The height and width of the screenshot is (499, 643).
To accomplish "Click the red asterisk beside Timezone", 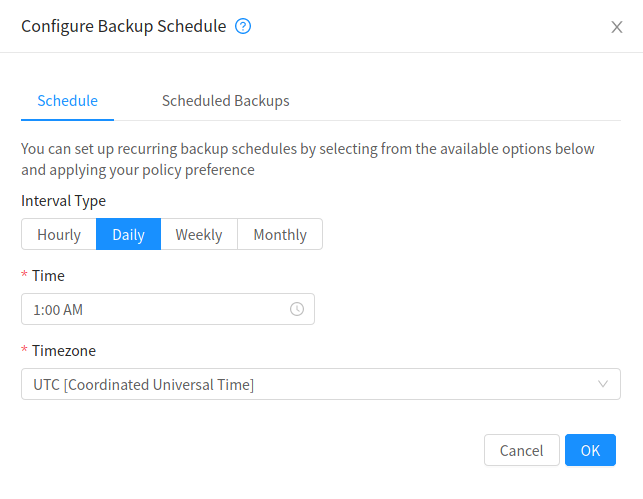I will pos(25,352).
